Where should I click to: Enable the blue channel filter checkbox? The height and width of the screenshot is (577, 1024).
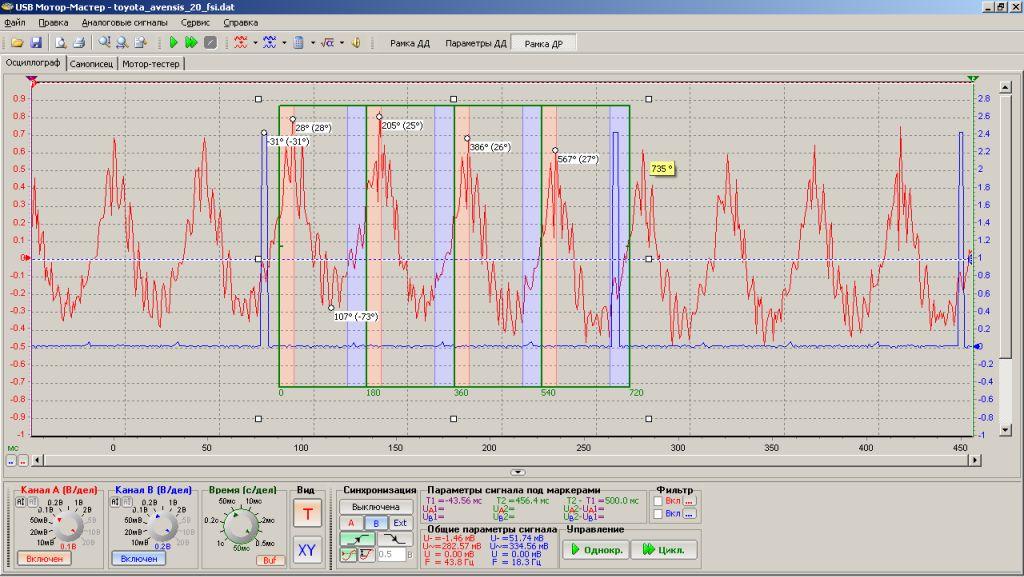[x=658, y=514]
